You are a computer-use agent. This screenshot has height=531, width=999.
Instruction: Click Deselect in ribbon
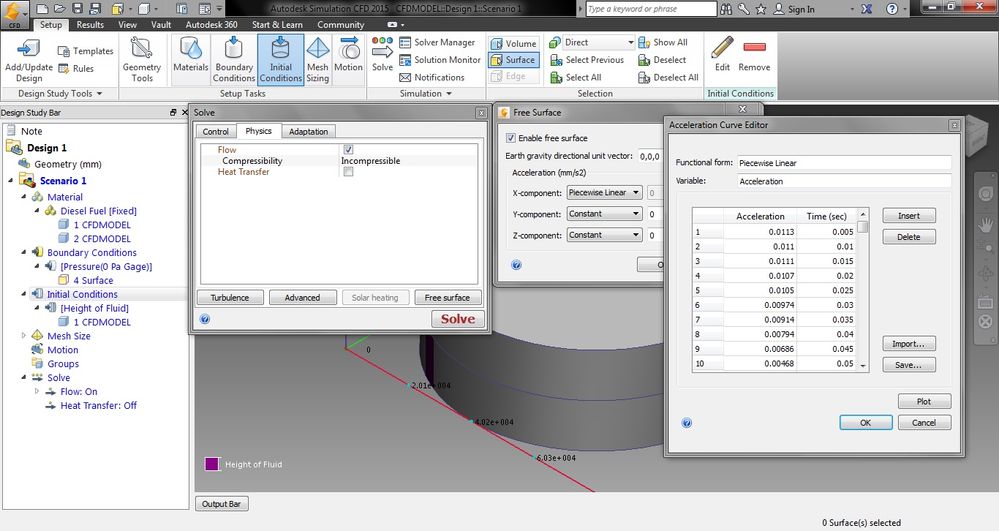[x=662, y=60]
